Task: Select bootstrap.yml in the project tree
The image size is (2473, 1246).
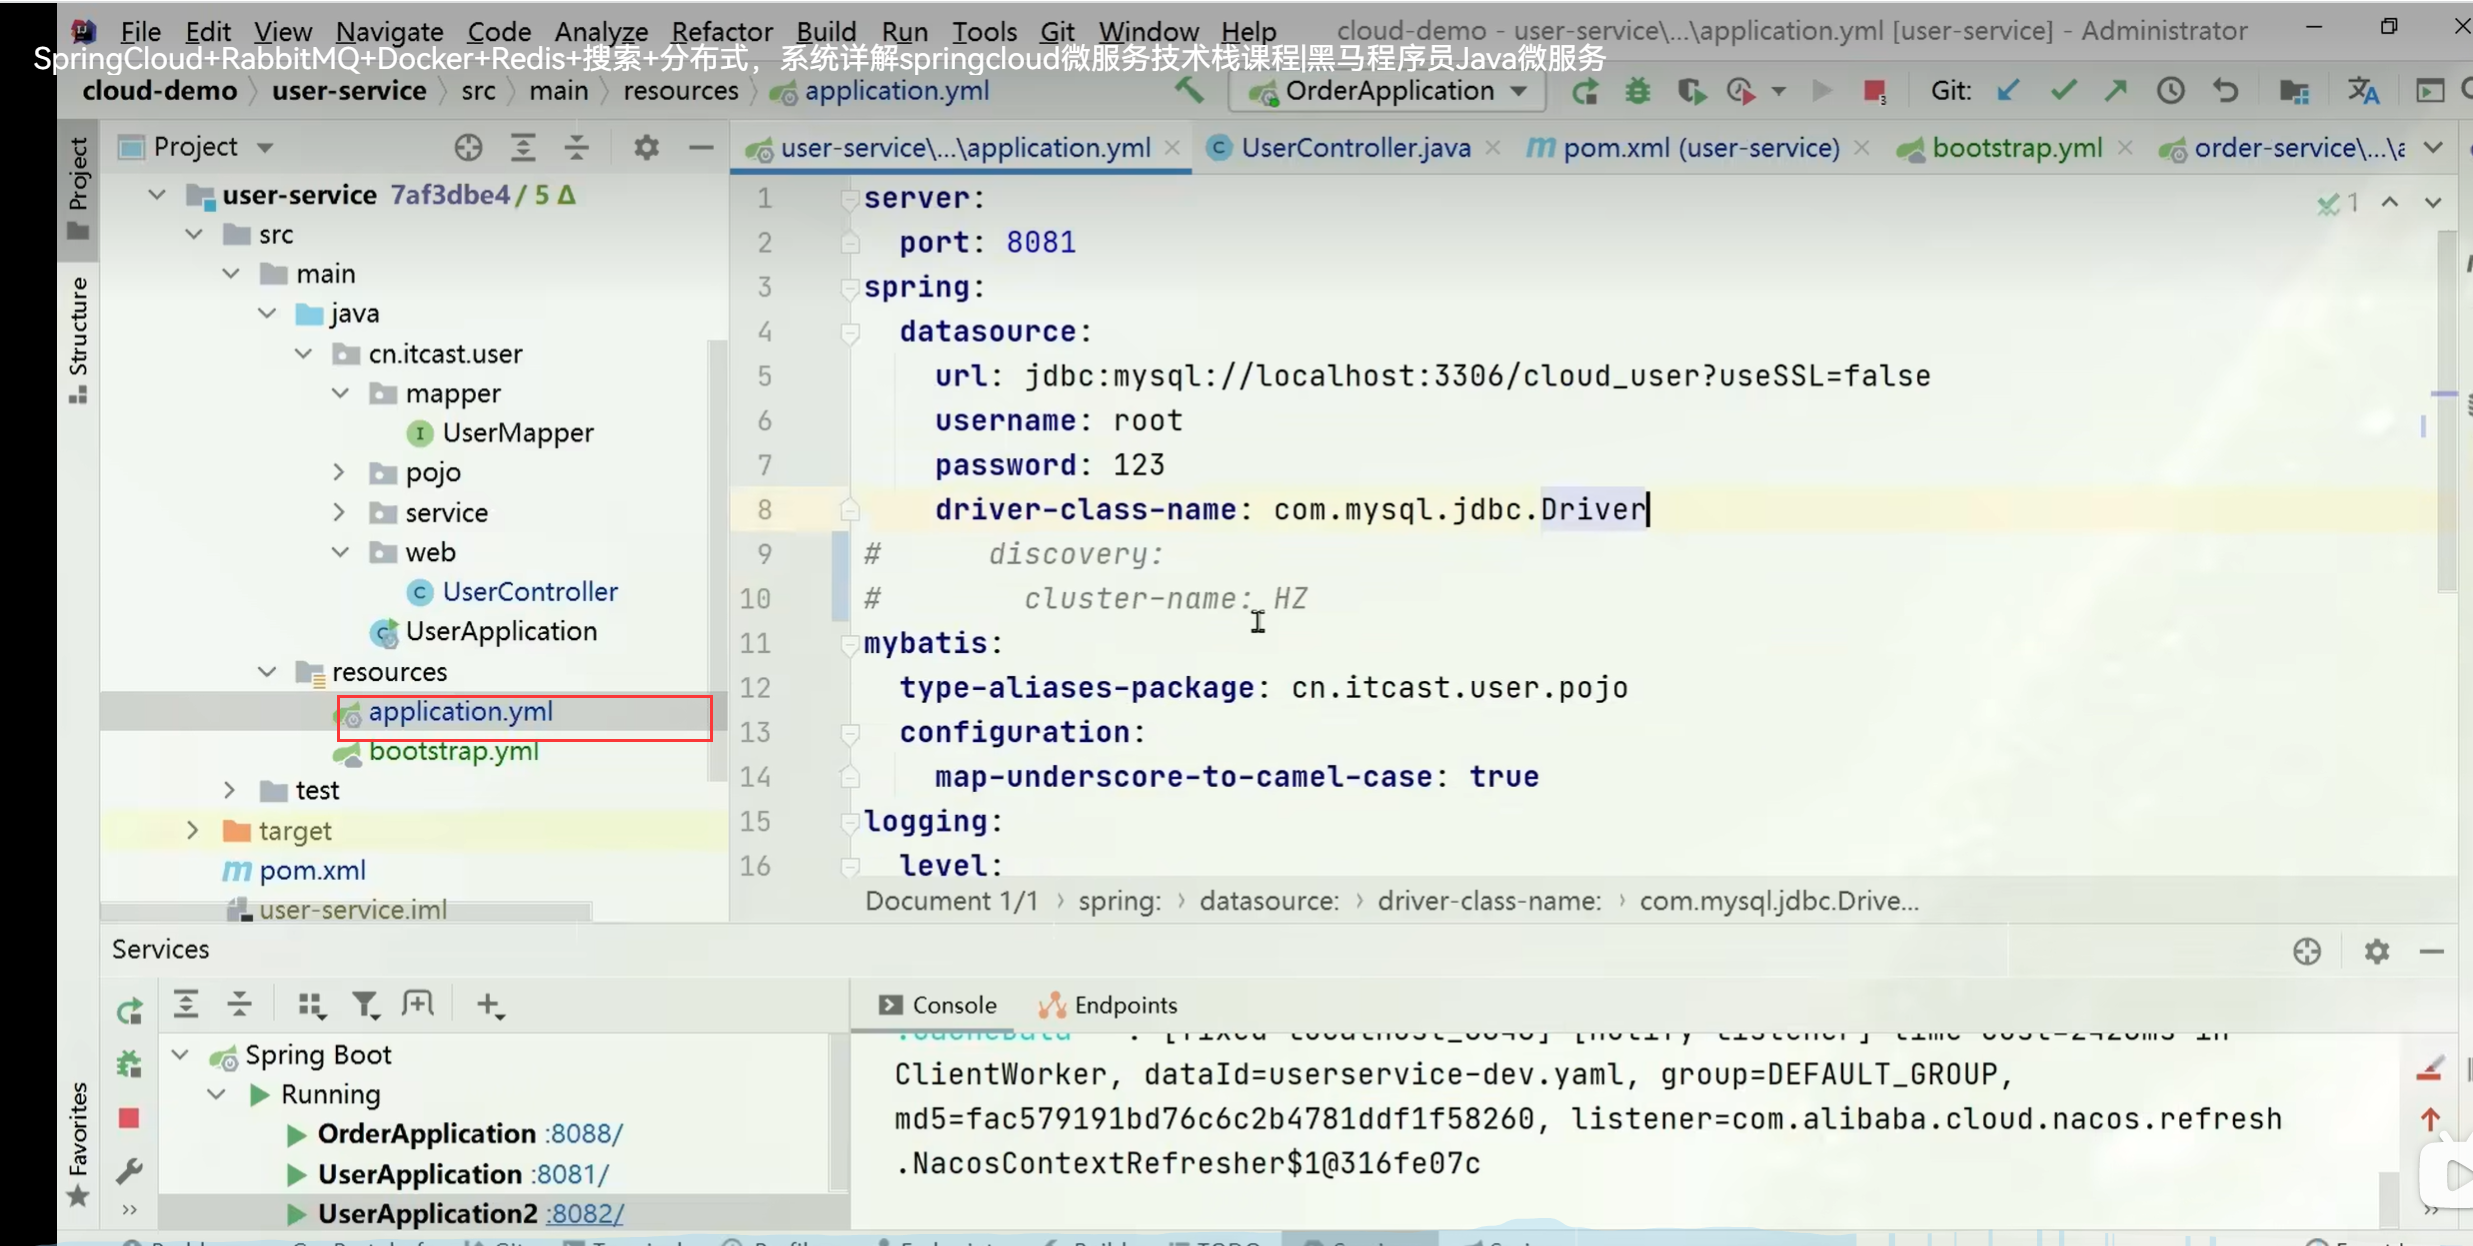Action: 453,751
